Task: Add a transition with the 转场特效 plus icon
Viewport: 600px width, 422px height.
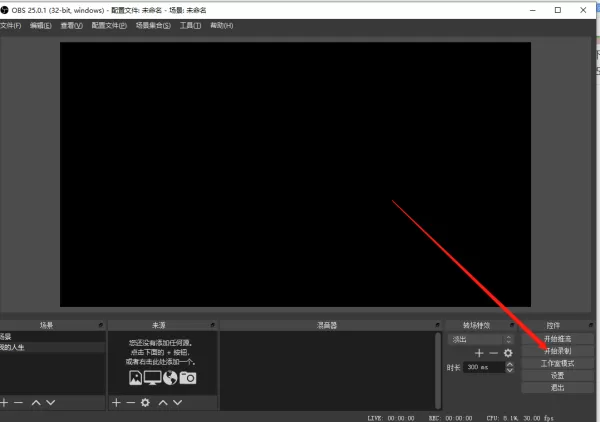Action: tap(479, 353)
